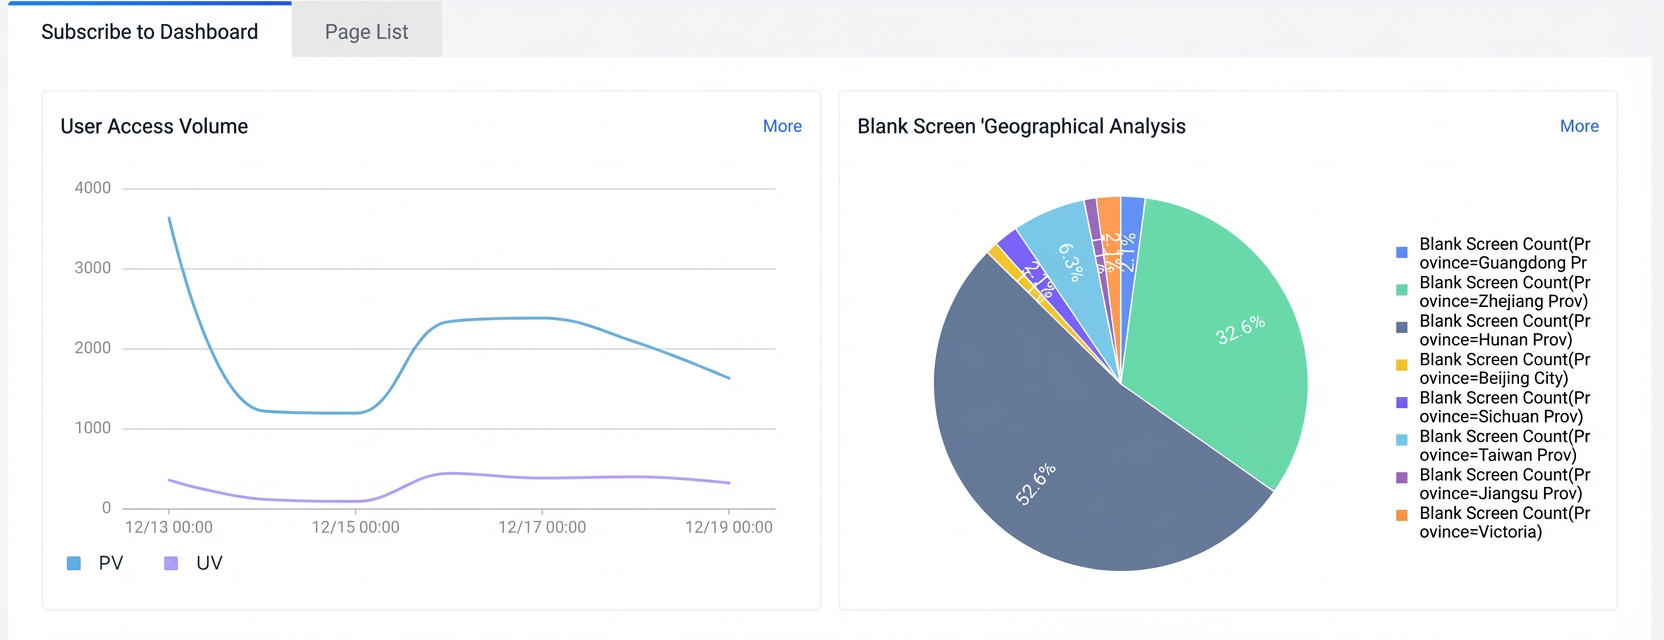
Task: Click 'Blank Screen Count(Province=Taiwan Prov)' legend text
Action: tap(1505, 446)
